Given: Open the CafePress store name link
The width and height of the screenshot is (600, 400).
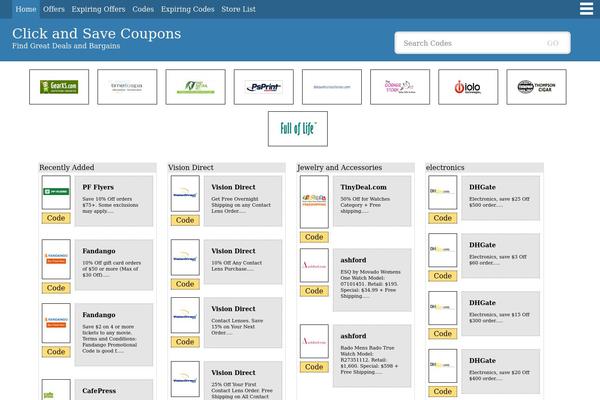Looking at the screenshot, I should tap(99, 391).
